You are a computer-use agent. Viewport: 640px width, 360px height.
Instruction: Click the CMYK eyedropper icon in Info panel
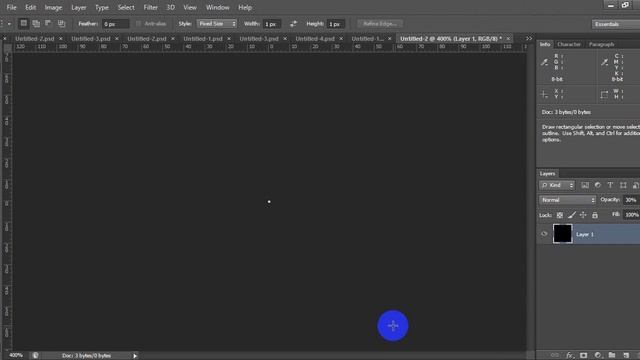point(604,62)
